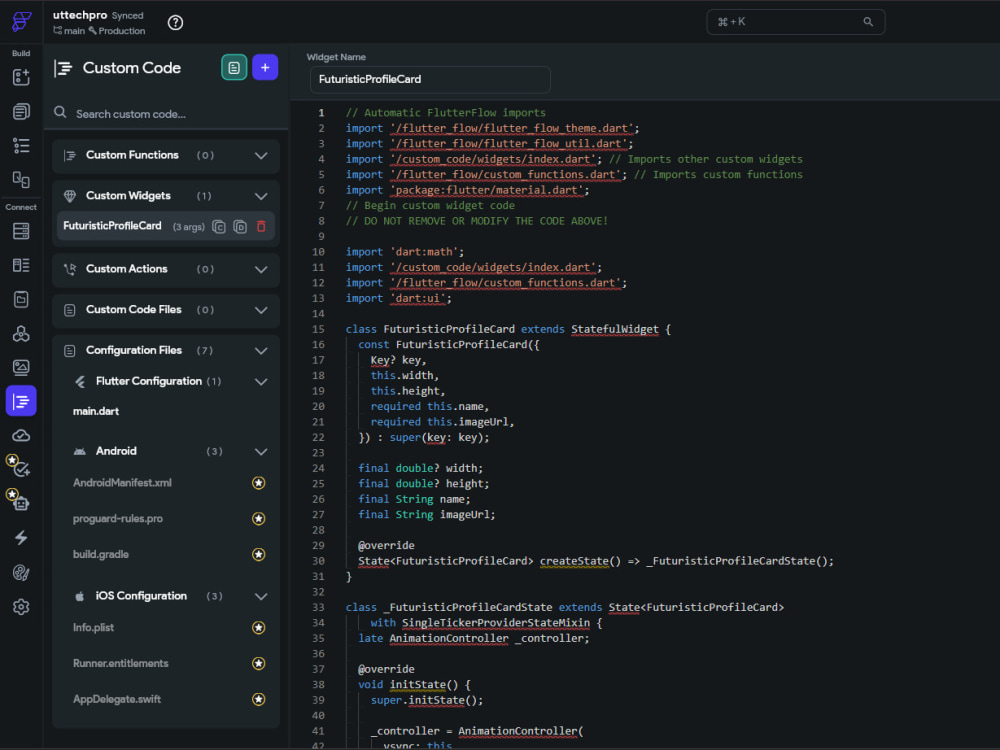Open Info.plist file
This screenshot has width=1000, height=750.
[x=93, y=628]
